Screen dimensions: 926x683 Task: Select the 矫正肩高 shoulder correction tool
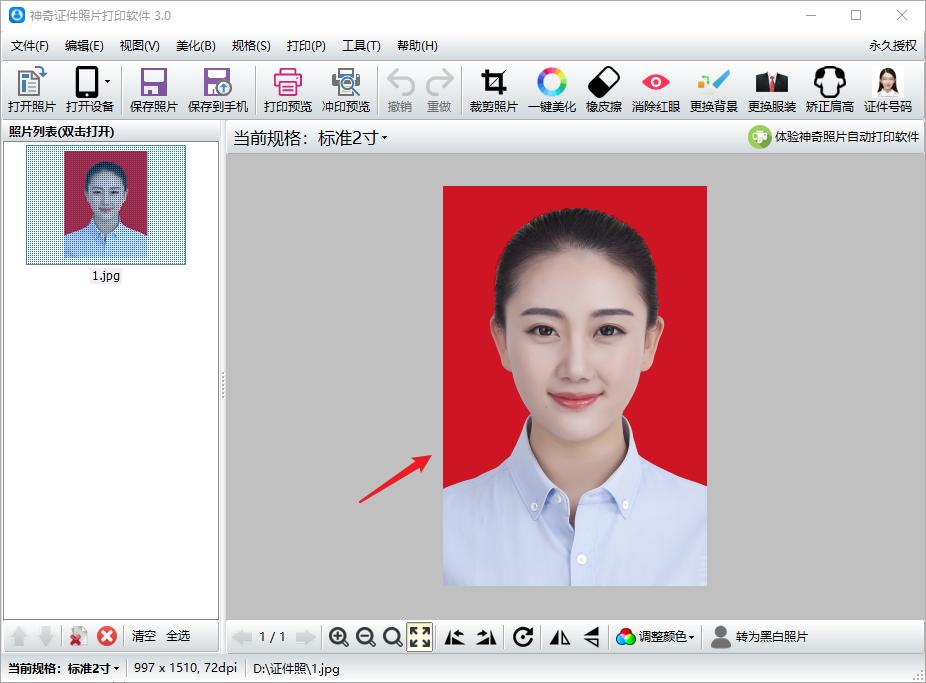click(x=829, y=88)
